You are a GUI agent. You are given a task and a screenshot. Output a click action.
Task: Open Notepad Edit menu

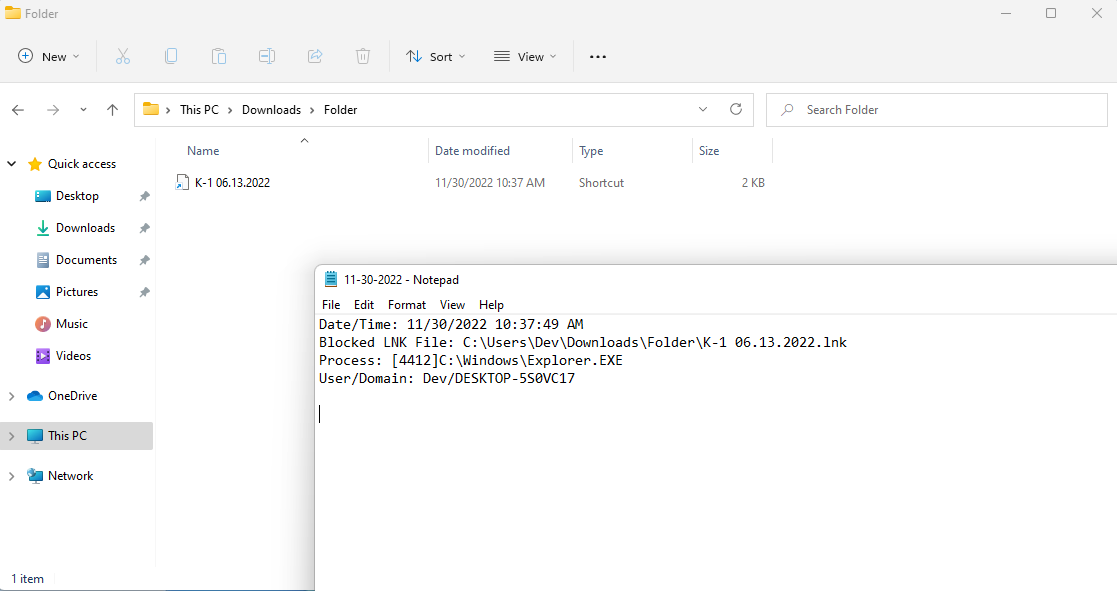(364, 305)
